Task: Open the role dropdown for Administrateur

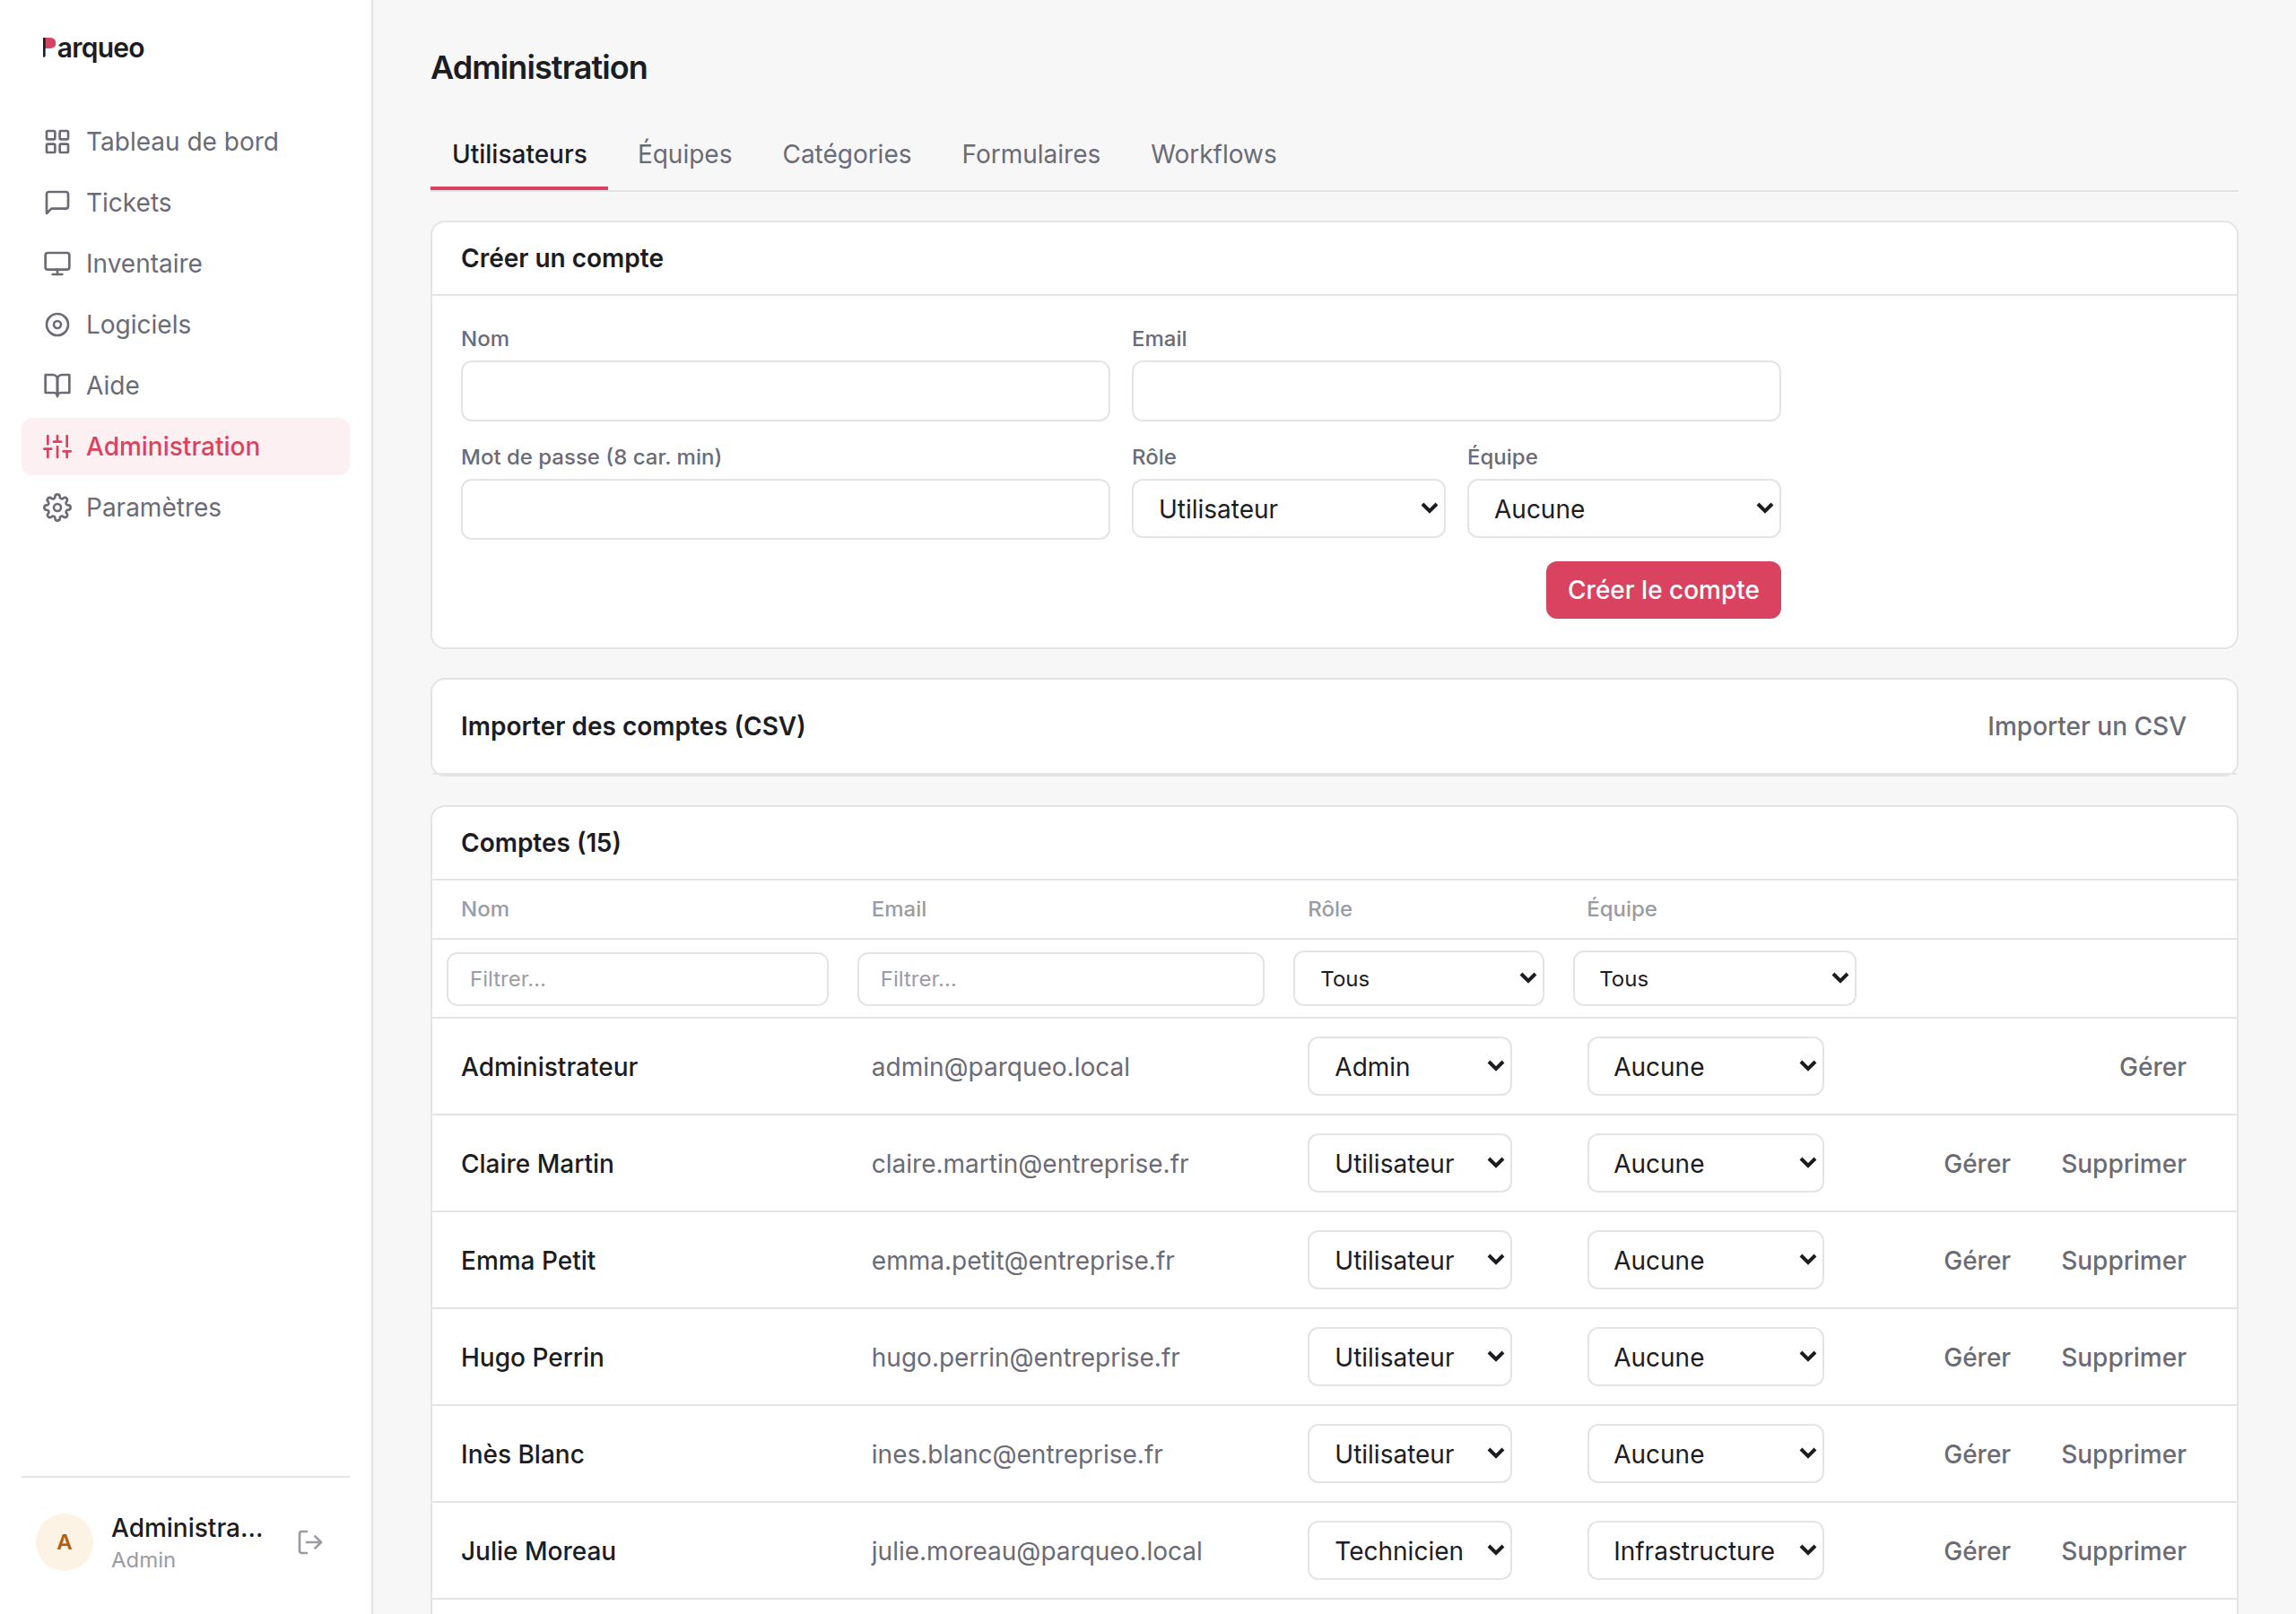Action: (1409, 1067)
